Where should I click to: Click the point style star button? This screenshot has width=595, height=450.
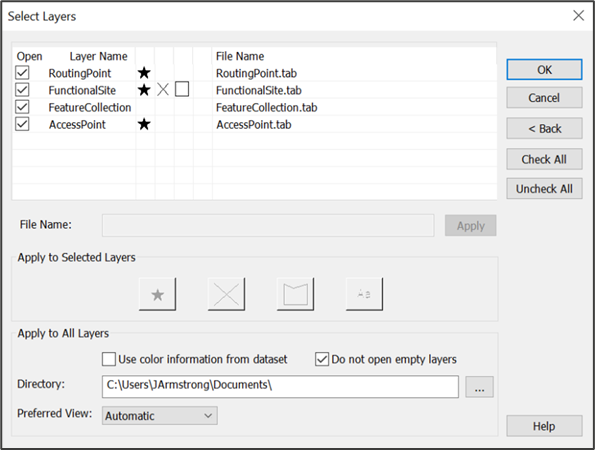click(157, 294)
